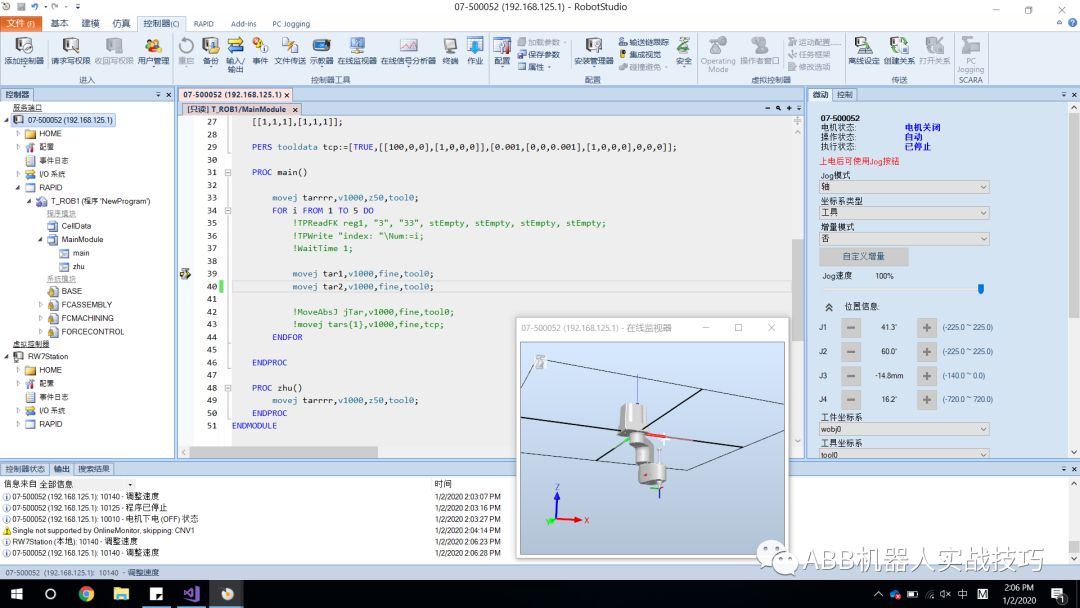Switch to the 建模 ribbon tab

[x=90, y=23]
